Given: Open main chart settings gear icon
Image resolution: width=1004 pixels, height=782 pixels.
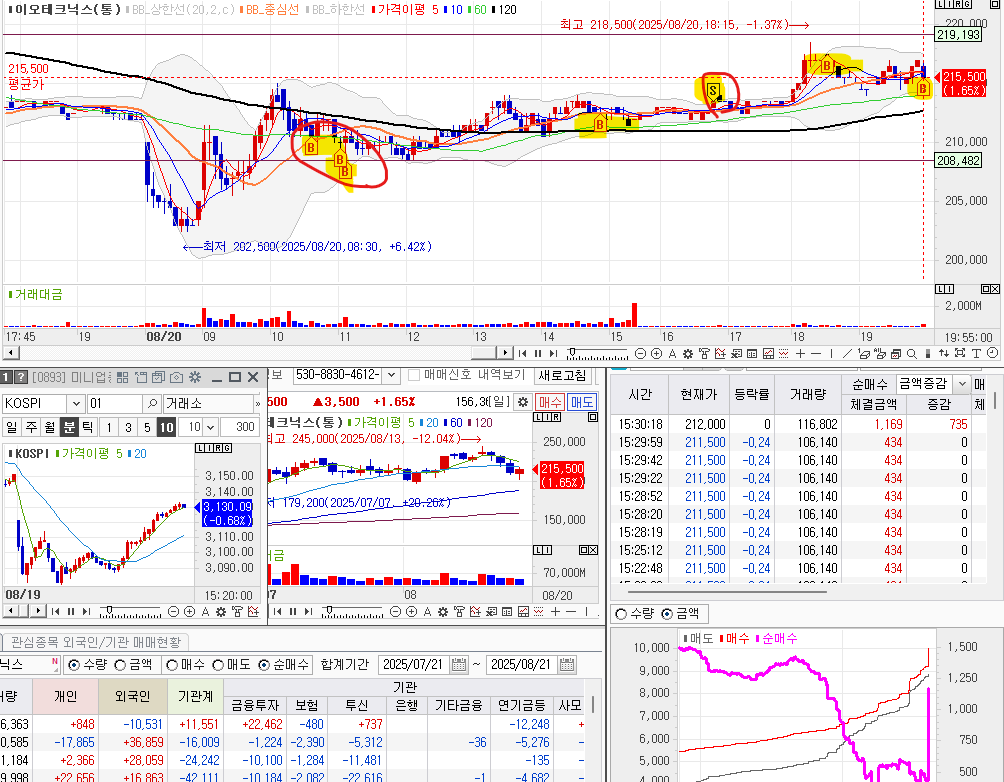Looking at the screenshot, I should 688,353.
